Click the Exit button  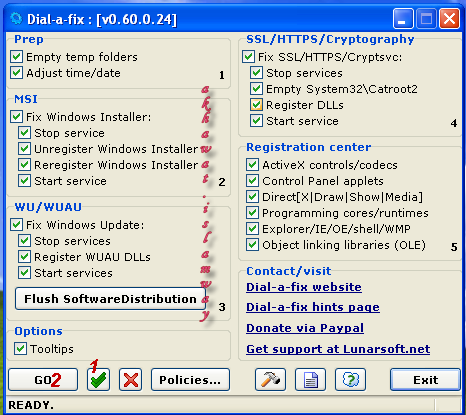tap(425, 379)
